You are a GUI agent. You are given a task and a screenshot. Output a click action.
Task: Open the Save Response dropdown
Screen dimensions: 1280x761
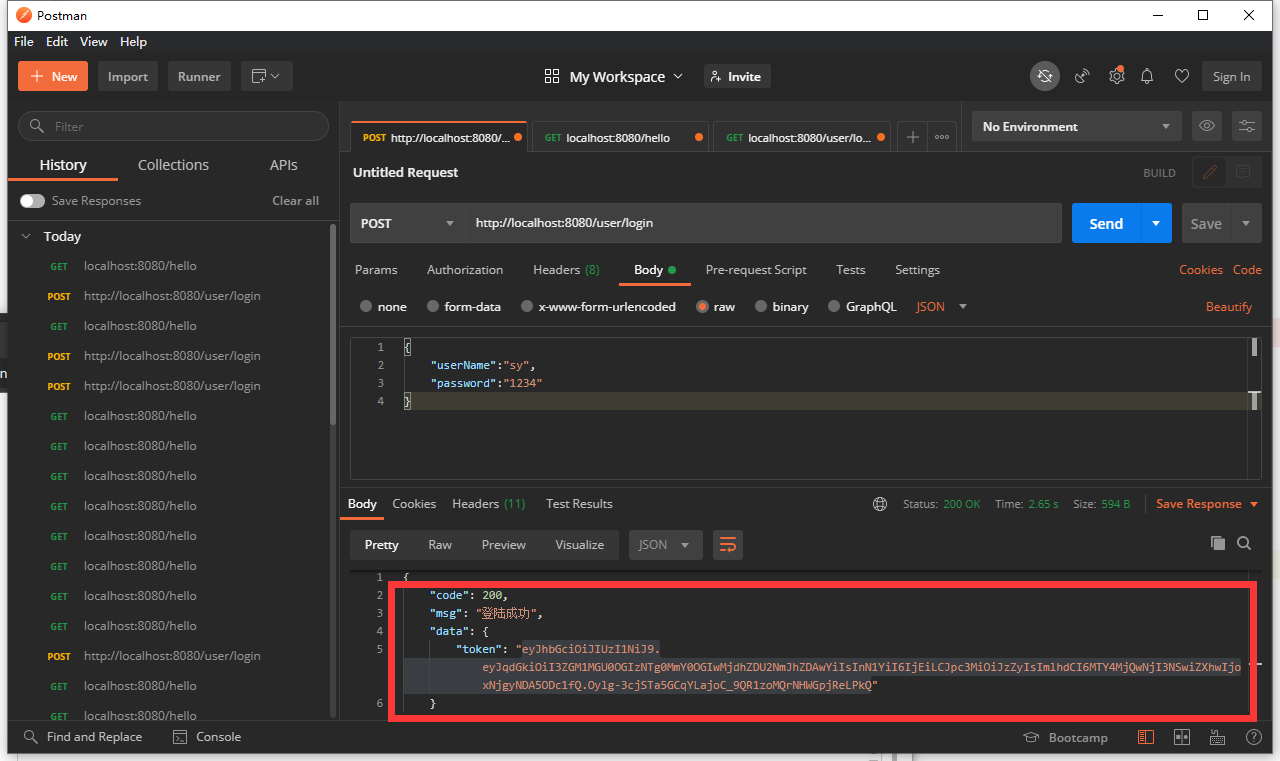[x=1207, y=504]
